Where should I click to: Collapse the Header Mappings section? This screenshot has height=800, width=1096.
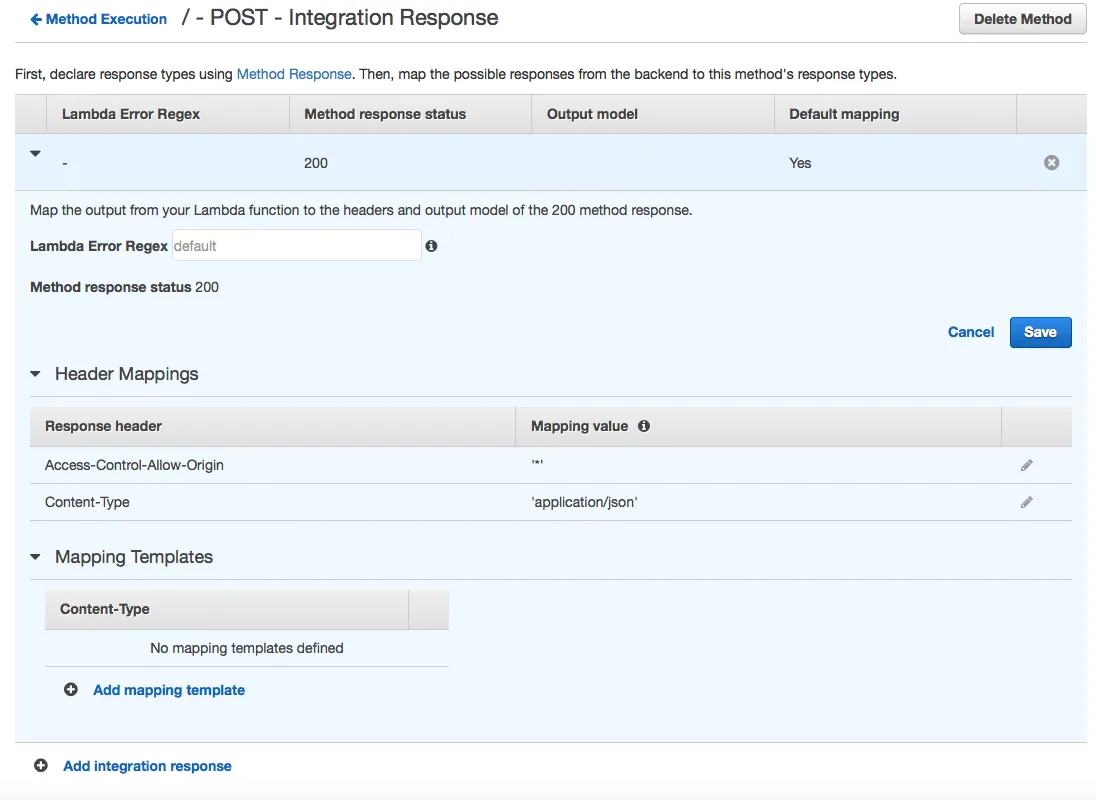pyautogui.click(x=36, y=374)
